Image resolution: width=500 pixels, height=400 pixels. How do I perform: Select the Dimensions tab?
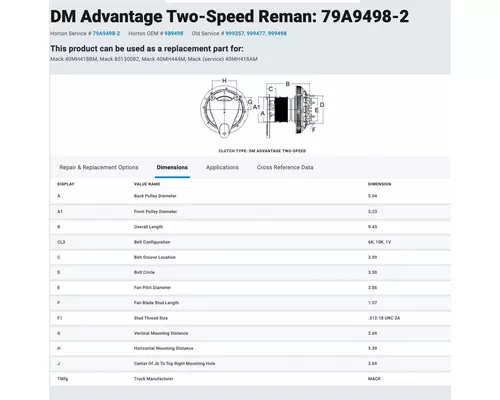172,167
